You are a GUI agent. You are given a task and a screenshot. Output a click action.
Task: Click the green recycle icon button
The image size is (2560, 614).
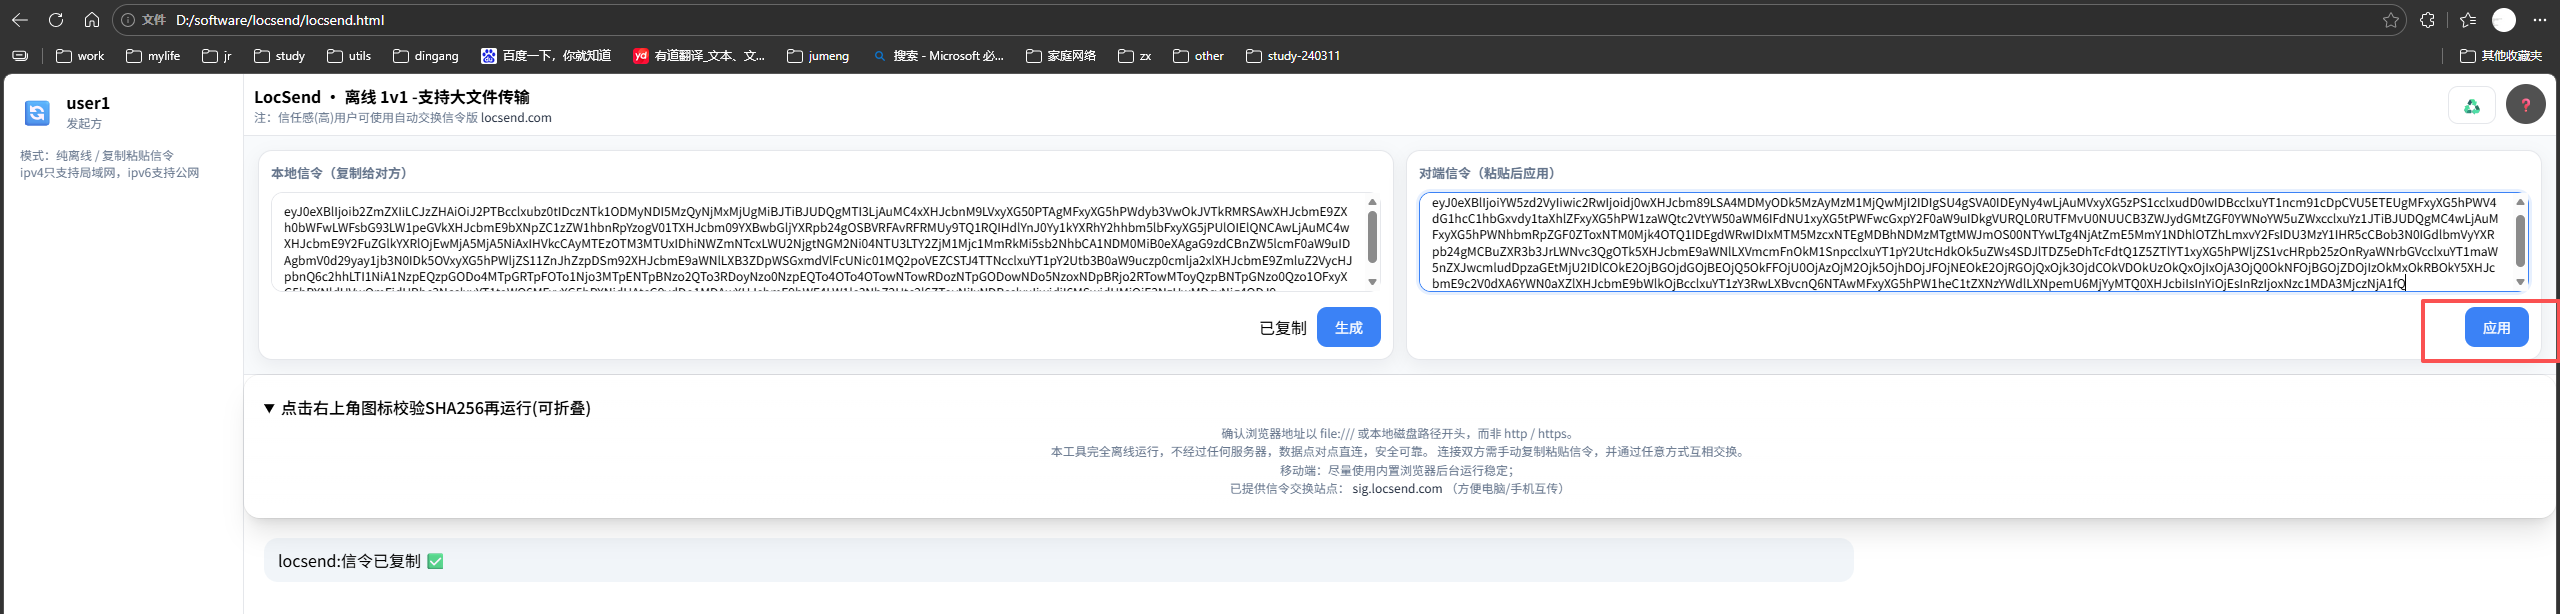pos(2471,105)
